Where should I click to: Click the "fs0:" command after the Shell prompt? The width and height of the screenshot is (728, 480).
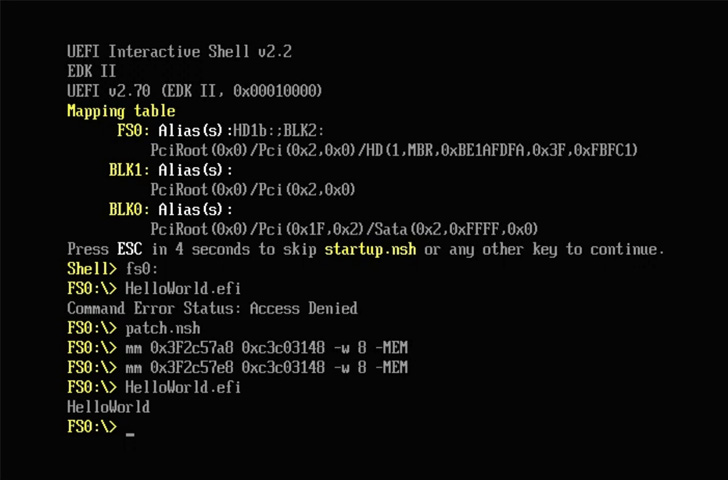click(x=142, y=269)
